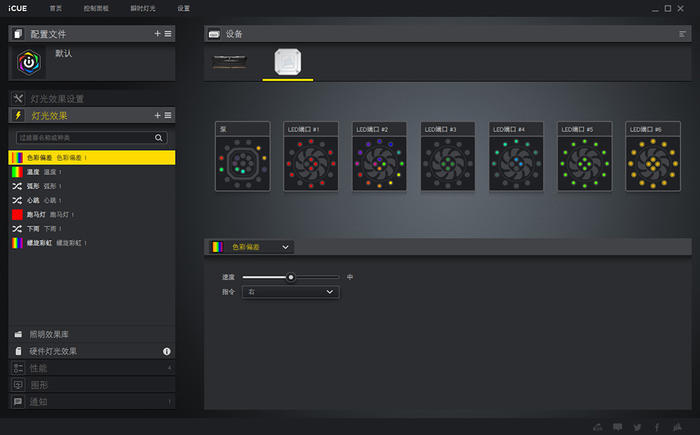Open the Twitter link icon

[638, 427]
